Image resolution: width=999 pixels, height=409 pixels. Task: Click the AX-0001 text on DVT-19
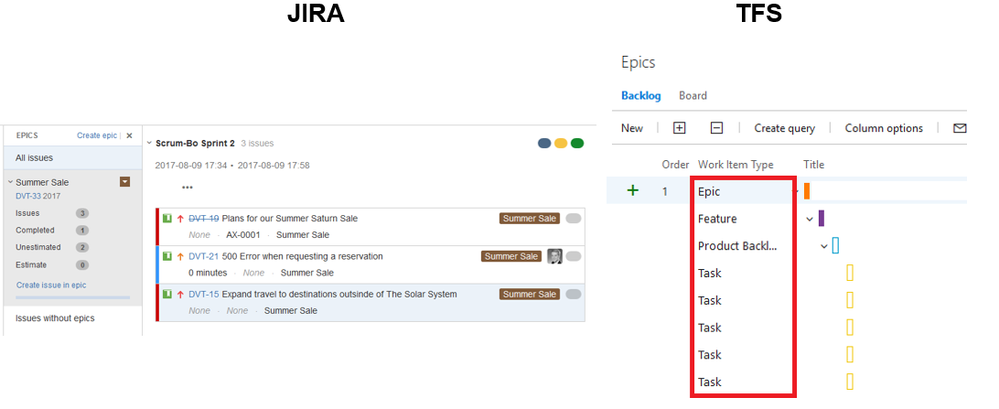[243, 234]
